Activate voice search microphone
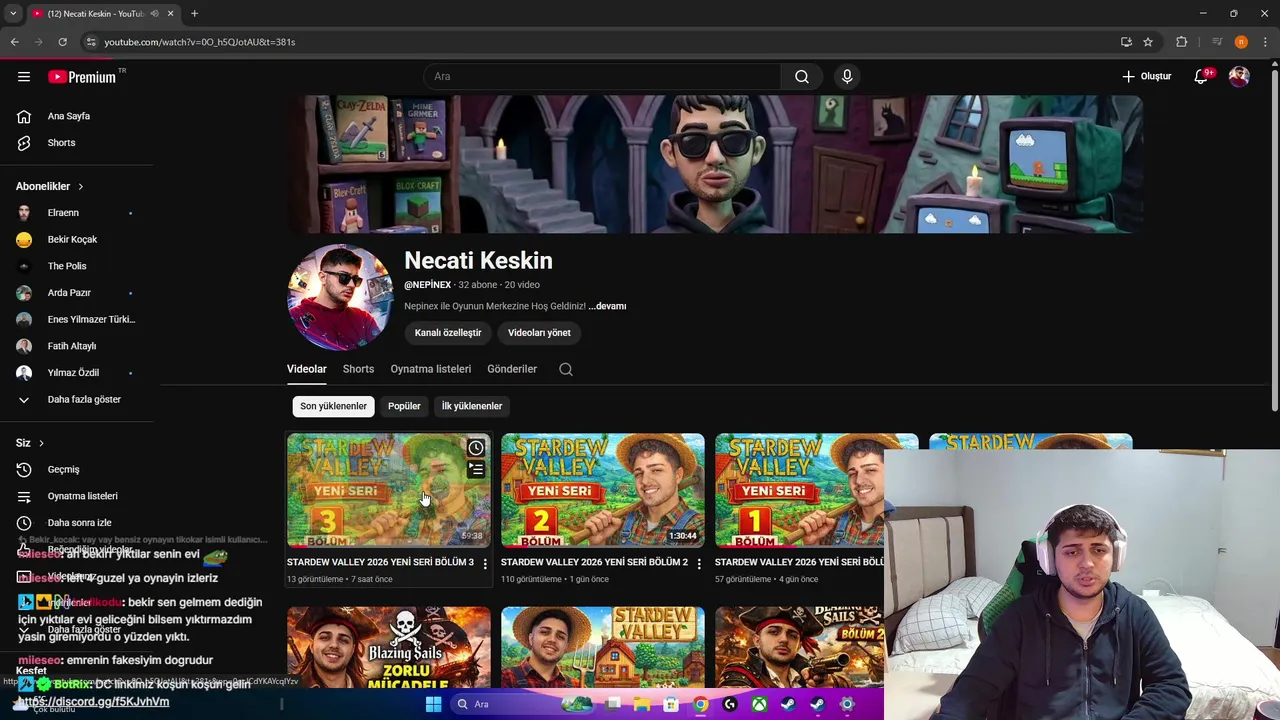This screenshot has height=720, width=1280. pyautogui.click(x=847, y=77)
